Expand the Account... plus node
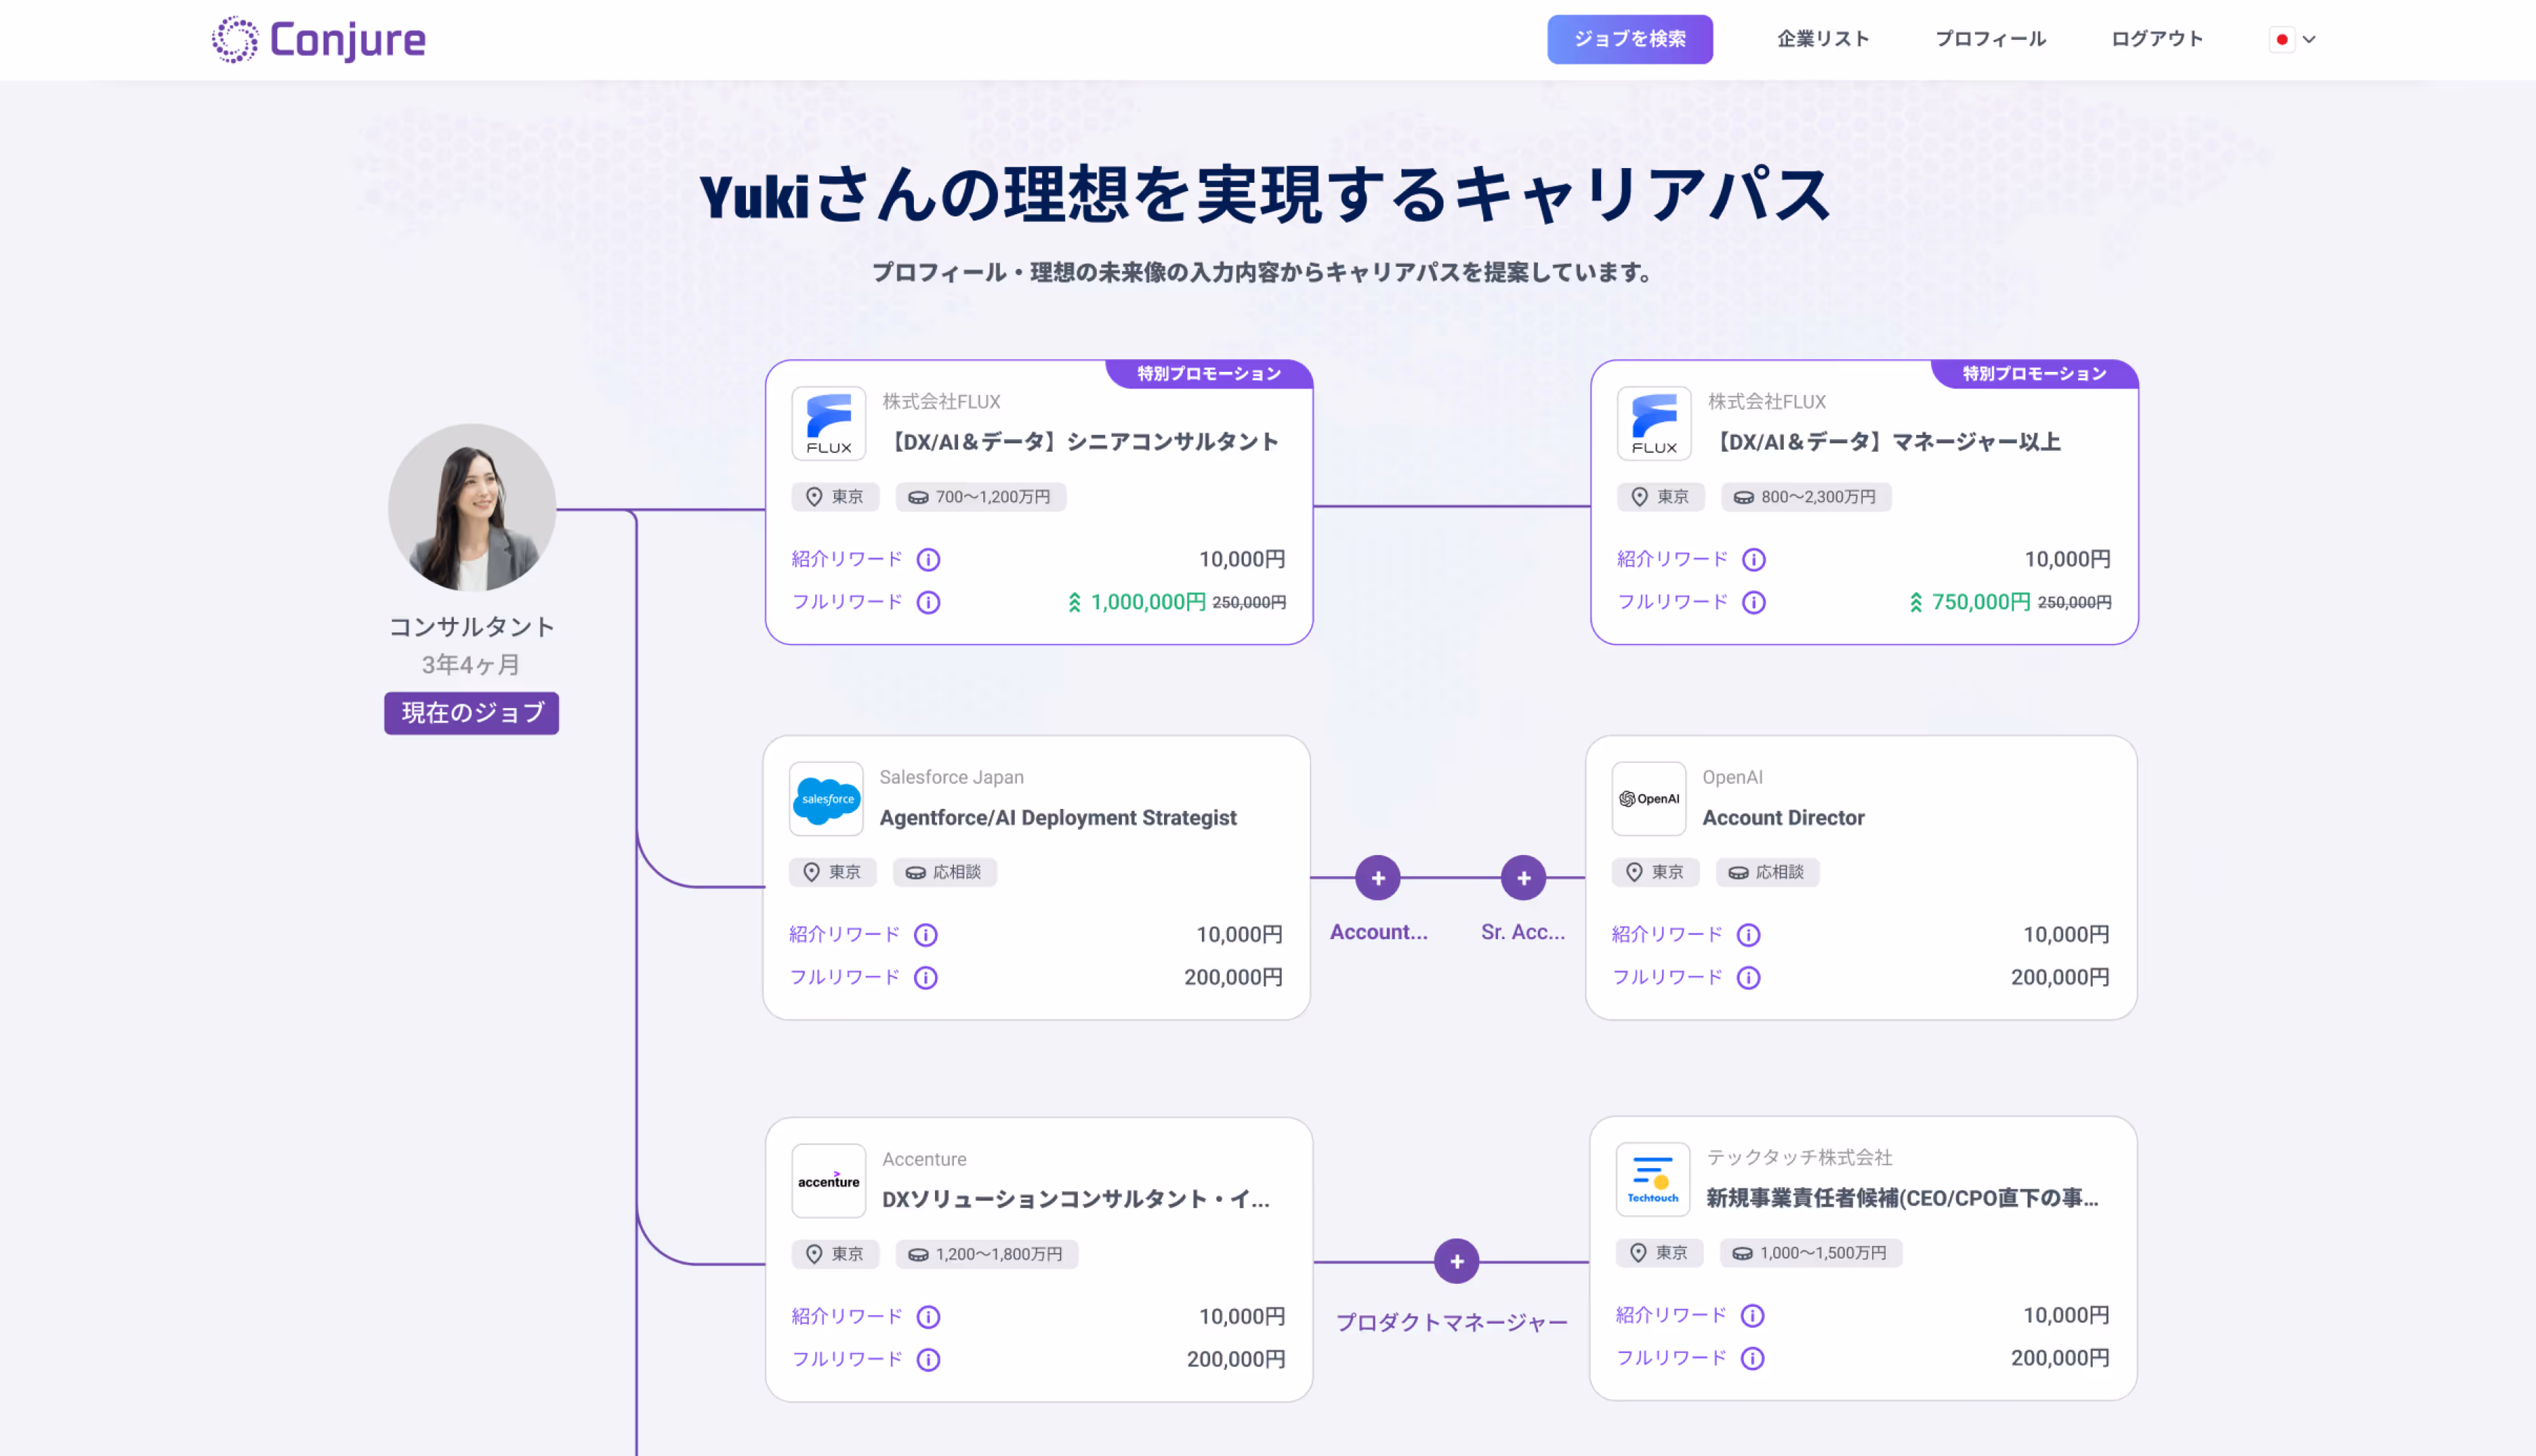 1377,878
